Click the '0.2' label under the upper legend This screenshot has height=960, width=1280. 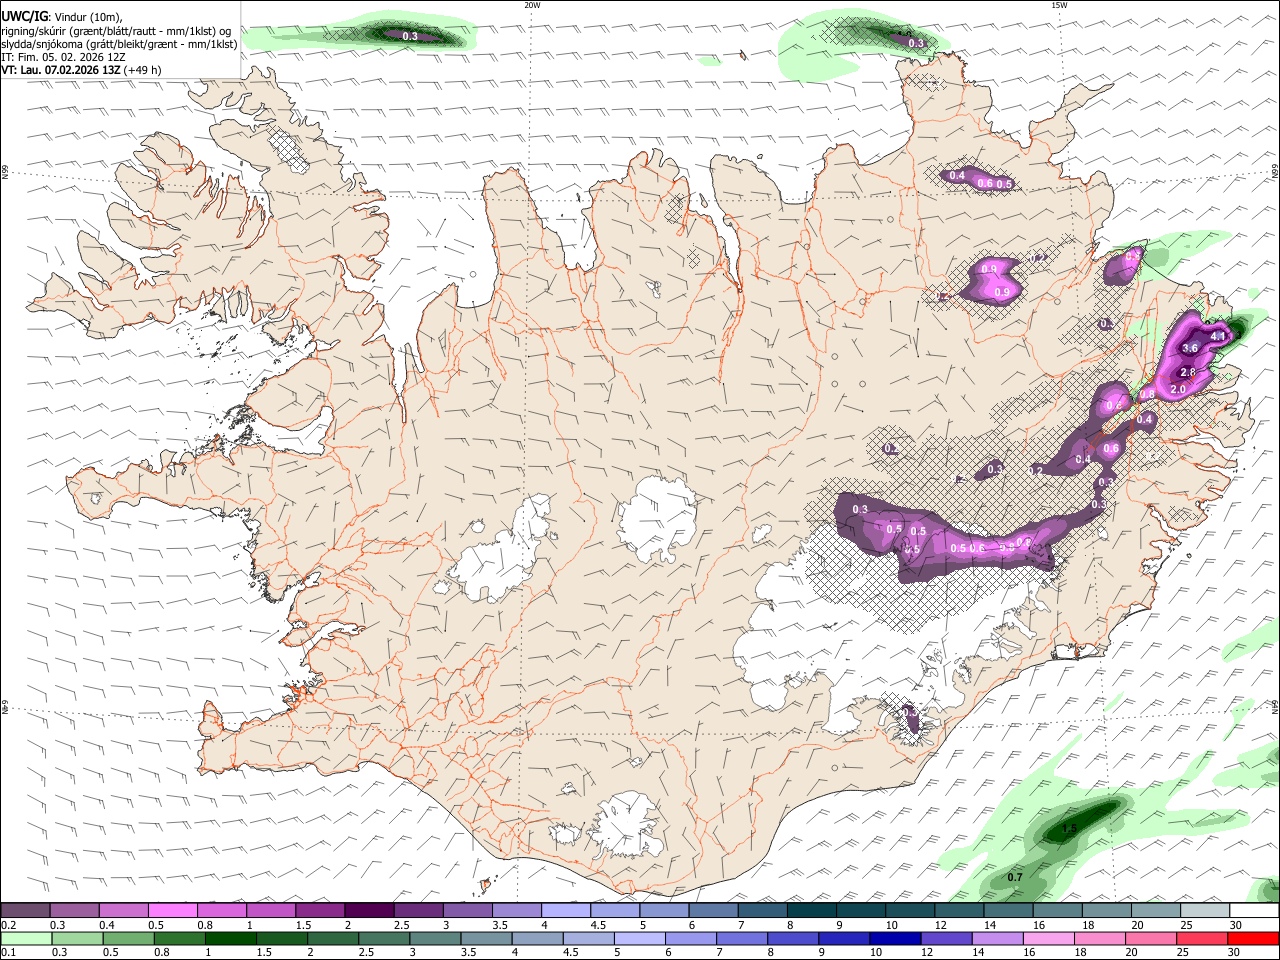tap(9, 925)
